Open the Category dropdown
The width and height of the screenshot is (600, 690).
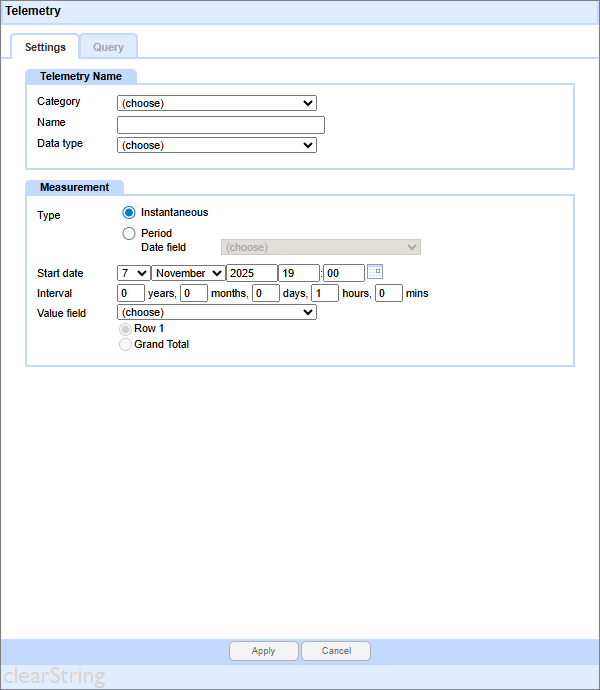pyautogui.click(x=216, y=103)
